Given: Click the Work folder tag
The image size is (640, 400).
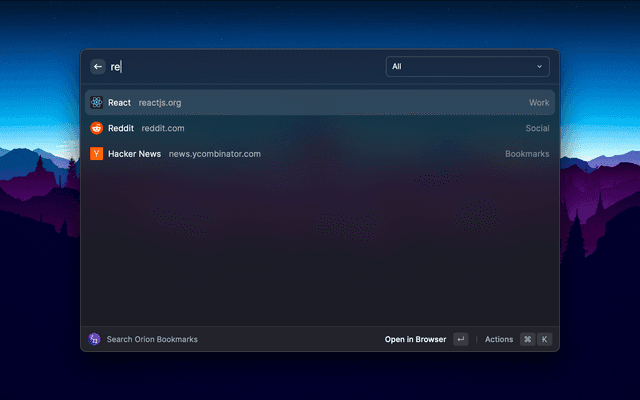Looking at the screenshot, I should 539,103.
